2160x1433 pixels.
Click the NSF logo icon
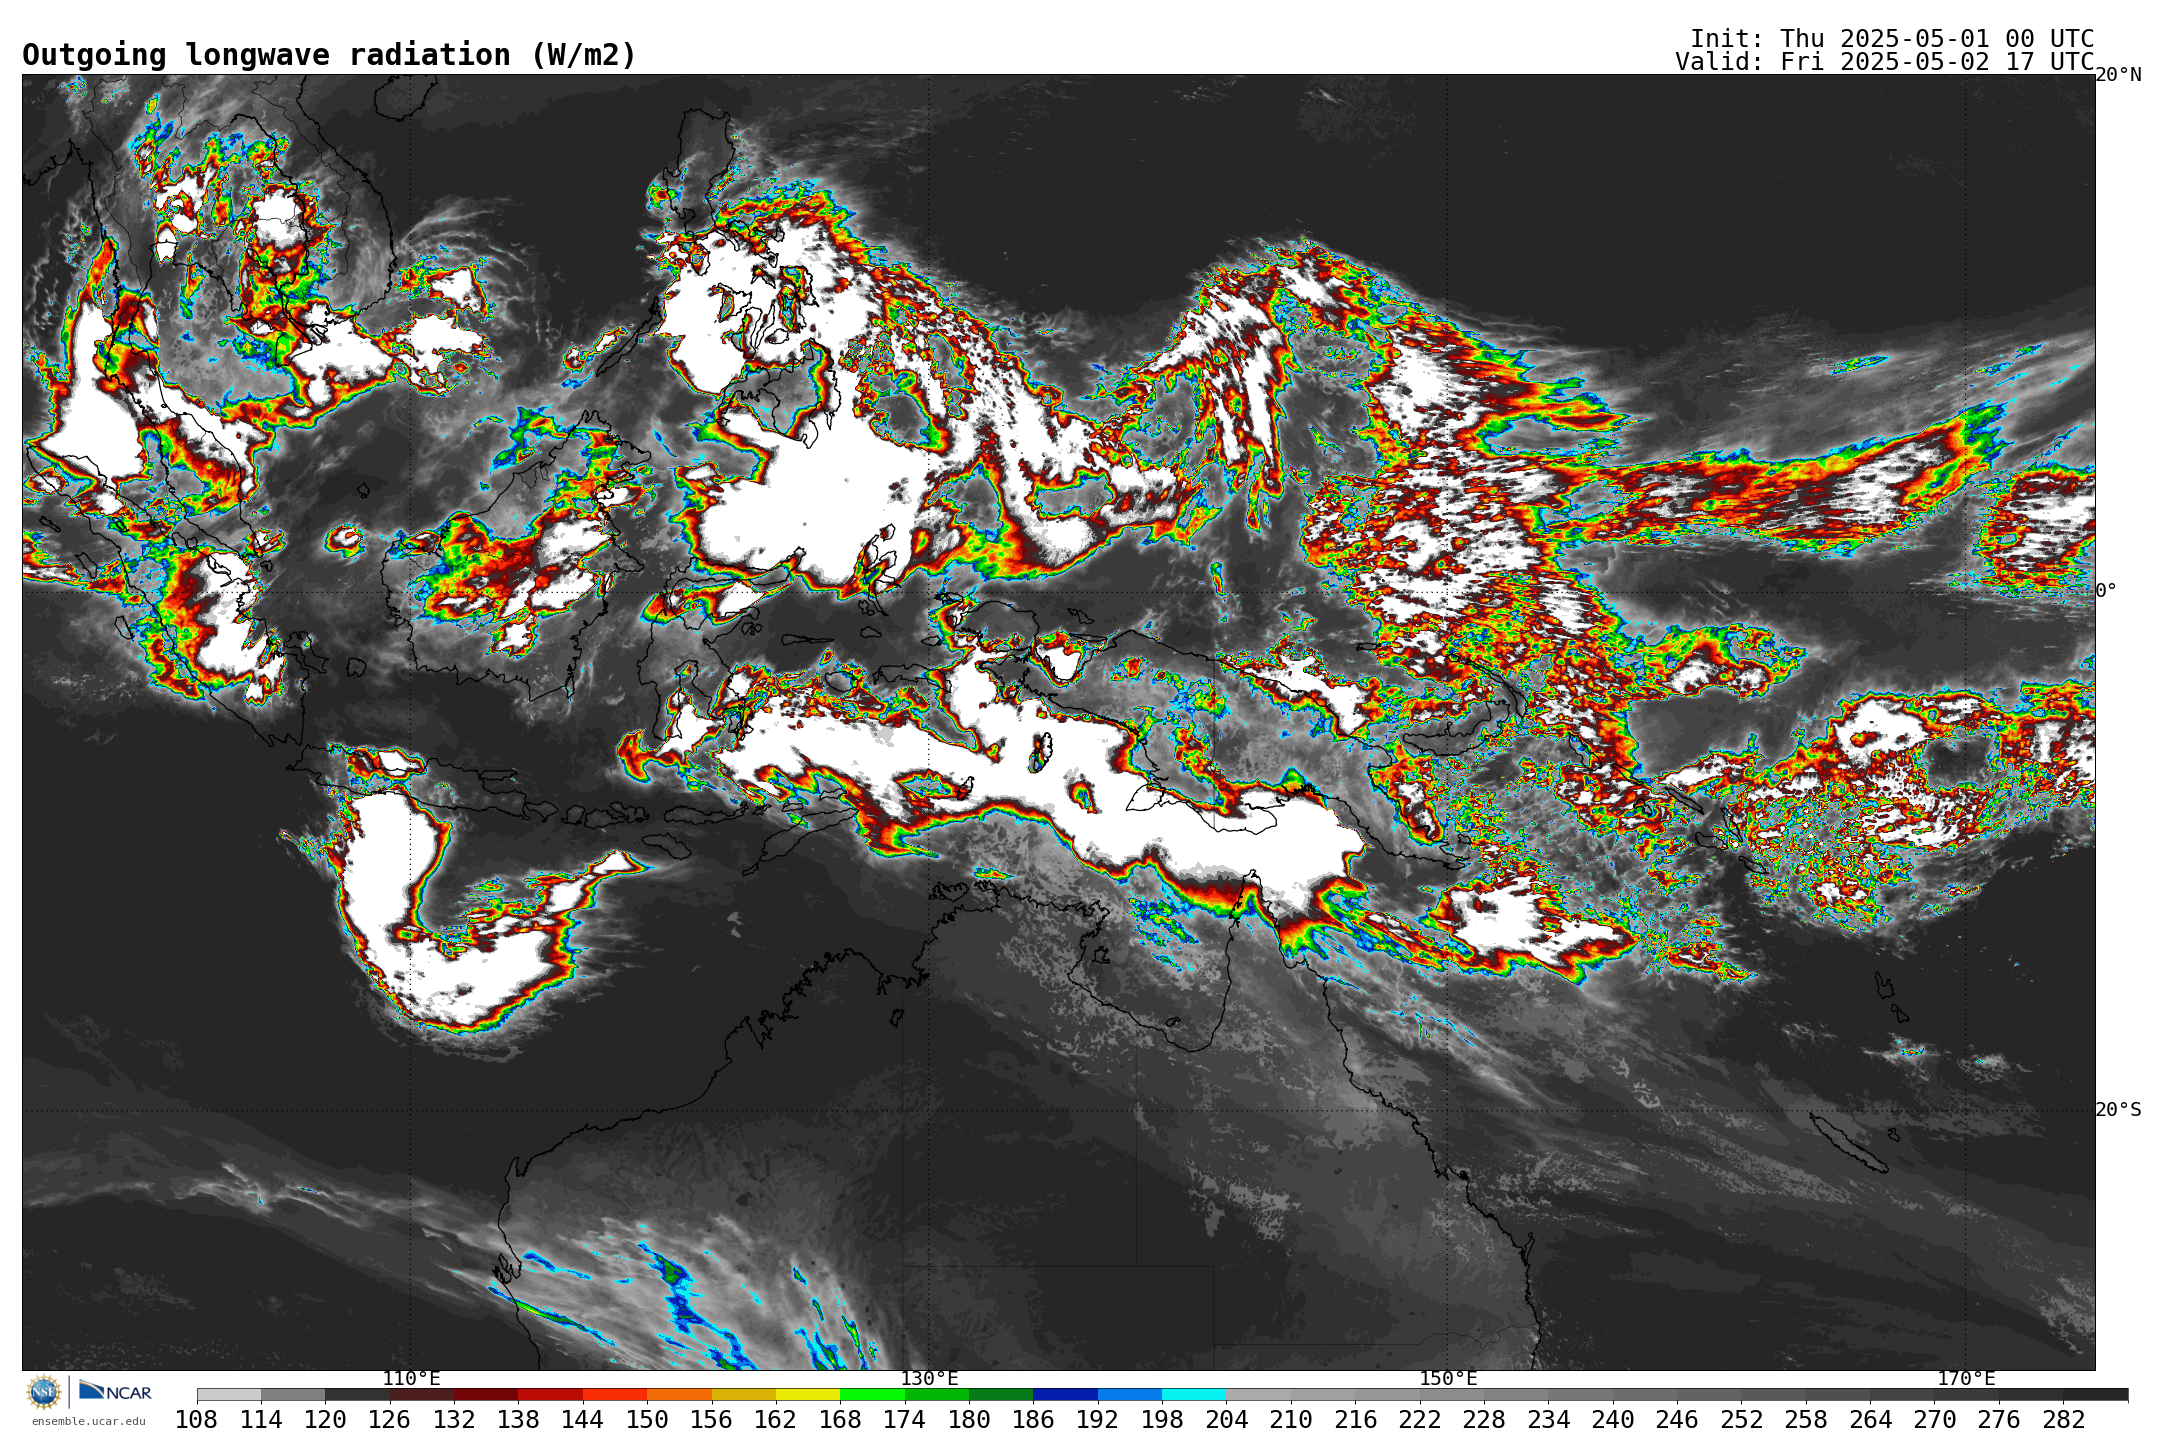click(44, 1391)
